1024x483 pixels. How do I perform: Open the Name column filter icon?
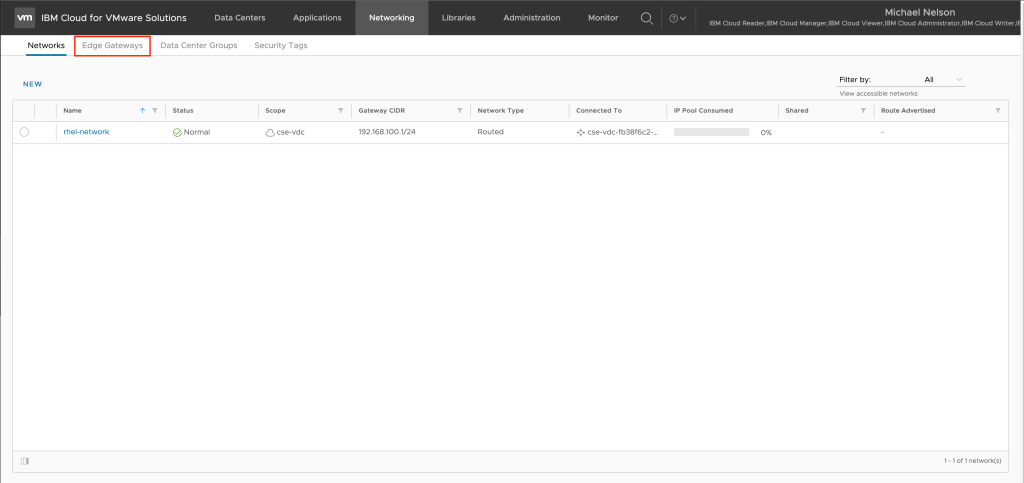pyautogui.click(x=154, y=110)
